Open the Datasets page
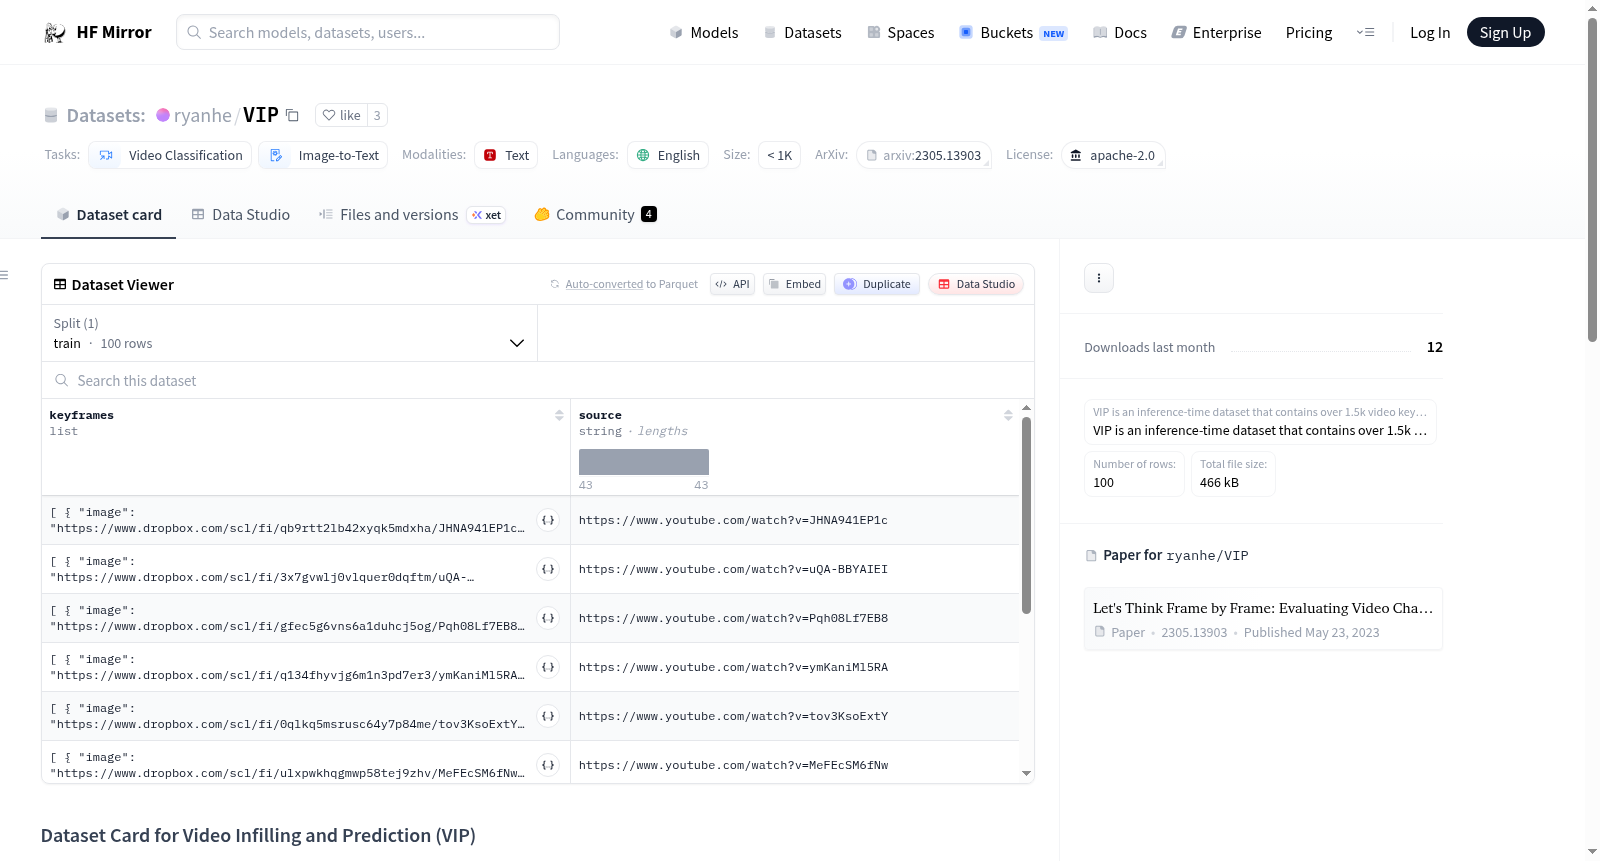Screen dimensions: 1600x861 [x=802, y=33]
